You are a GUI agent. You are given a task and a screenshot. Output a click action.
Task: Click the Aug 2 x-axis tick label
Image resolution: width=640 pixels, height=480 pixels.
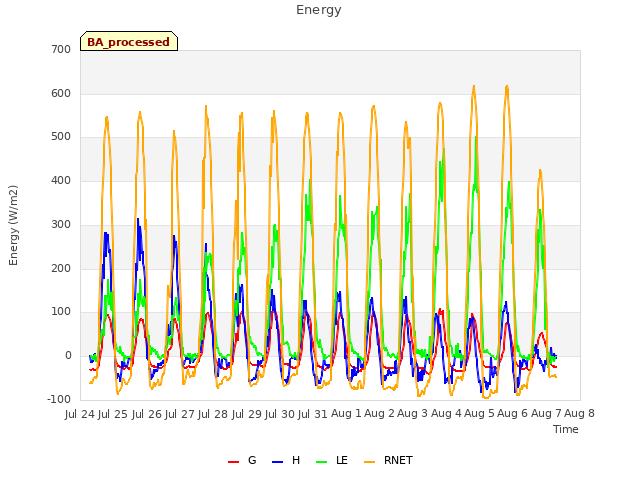[x=380, y=414]
